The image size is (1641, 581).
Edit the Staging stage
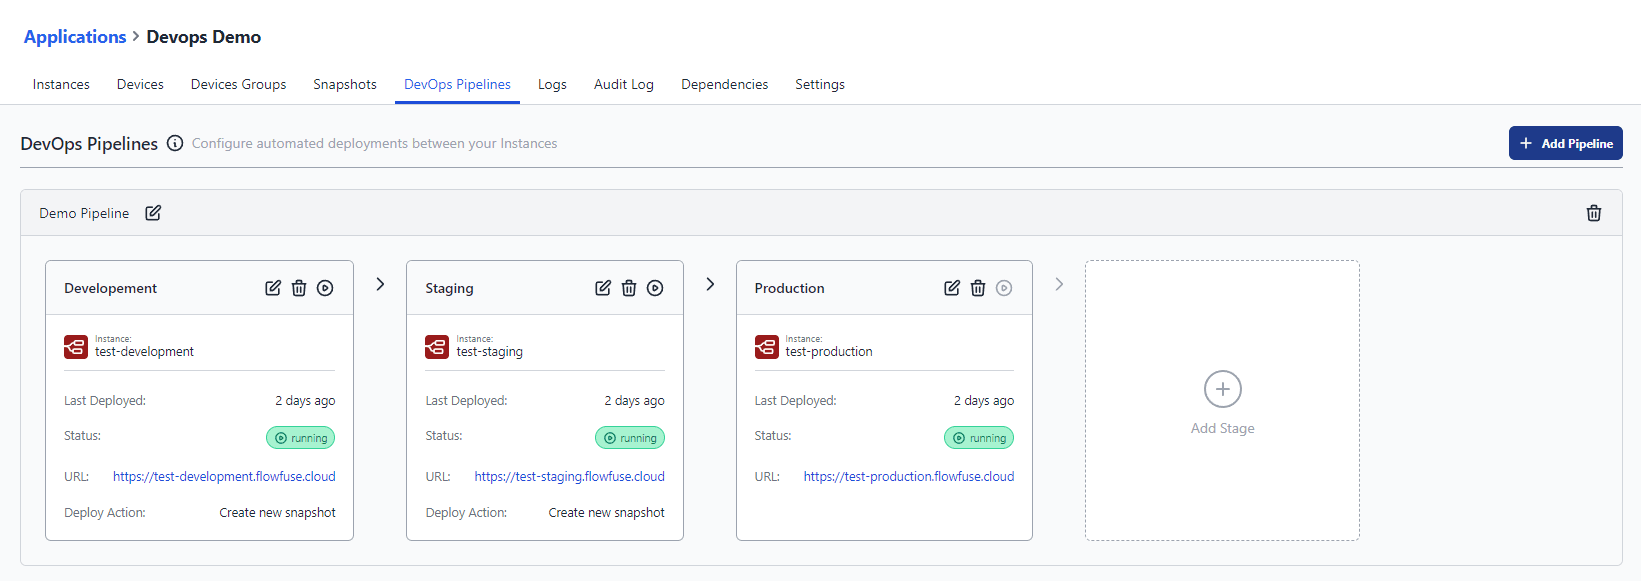(603, 288)
